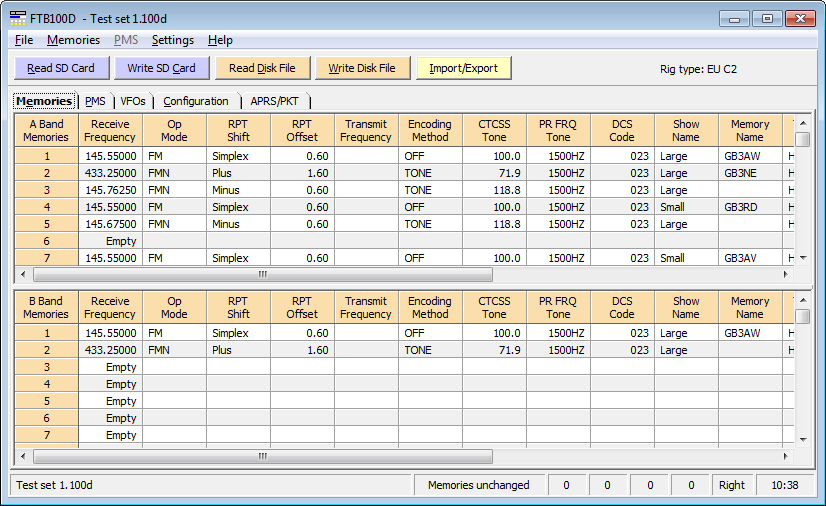
Task: Switch to the APRS/PKT tab
Action: coord(275,101)
